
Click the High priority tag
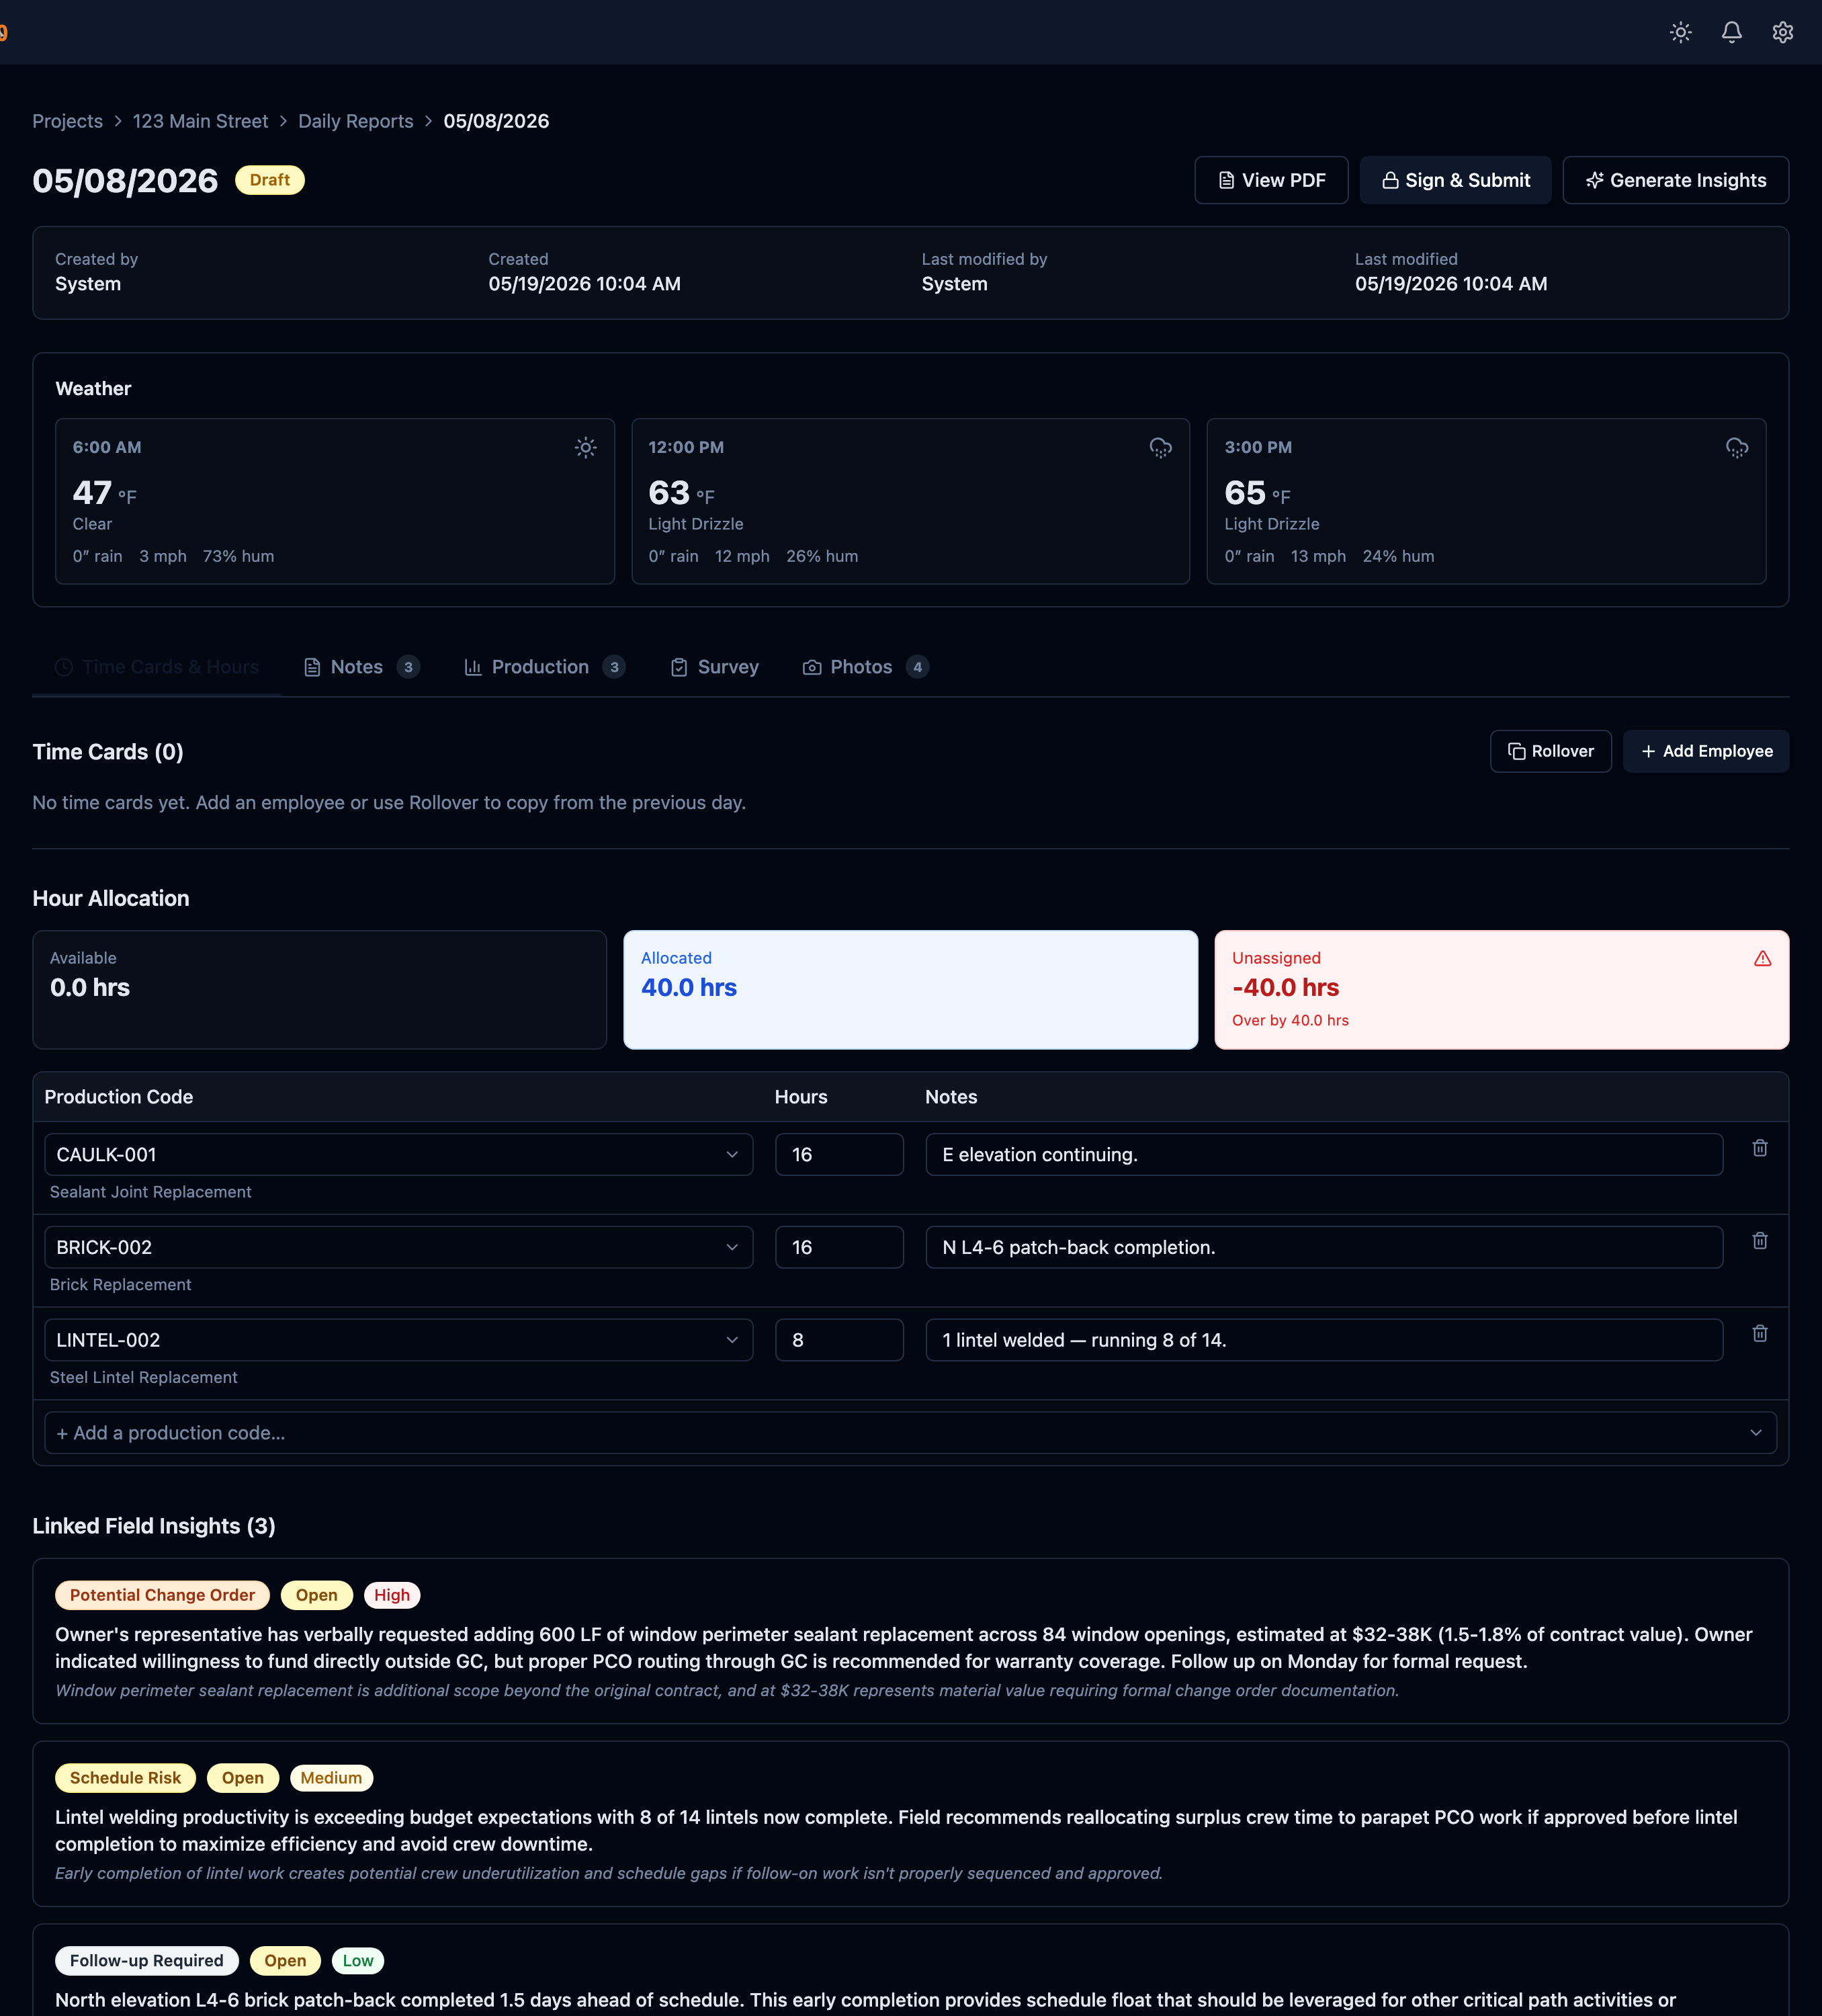tap(392, 1595)
